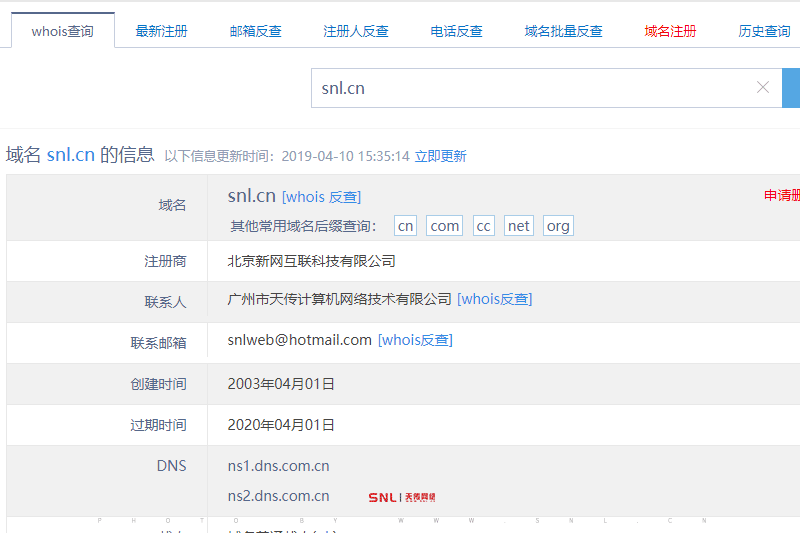Click the SNL watermark logo

pyautogui.click(x=401, y=497)
